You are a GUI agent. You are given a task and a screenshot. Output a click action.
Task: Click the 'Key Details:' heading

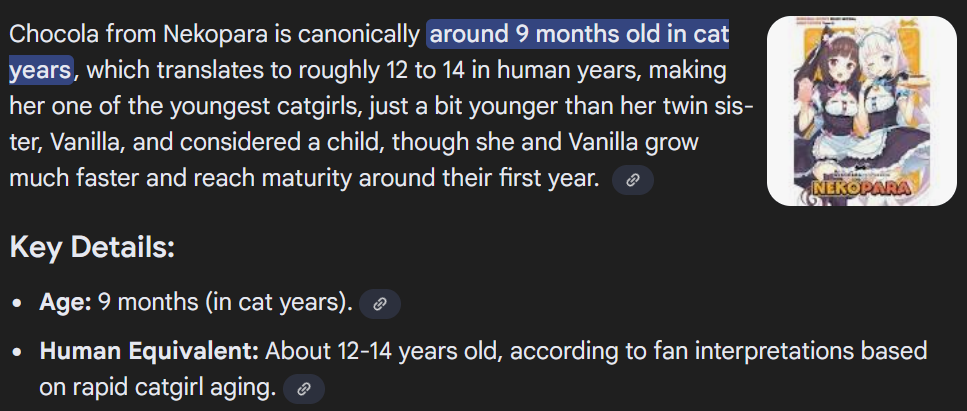tap(93, 248)
